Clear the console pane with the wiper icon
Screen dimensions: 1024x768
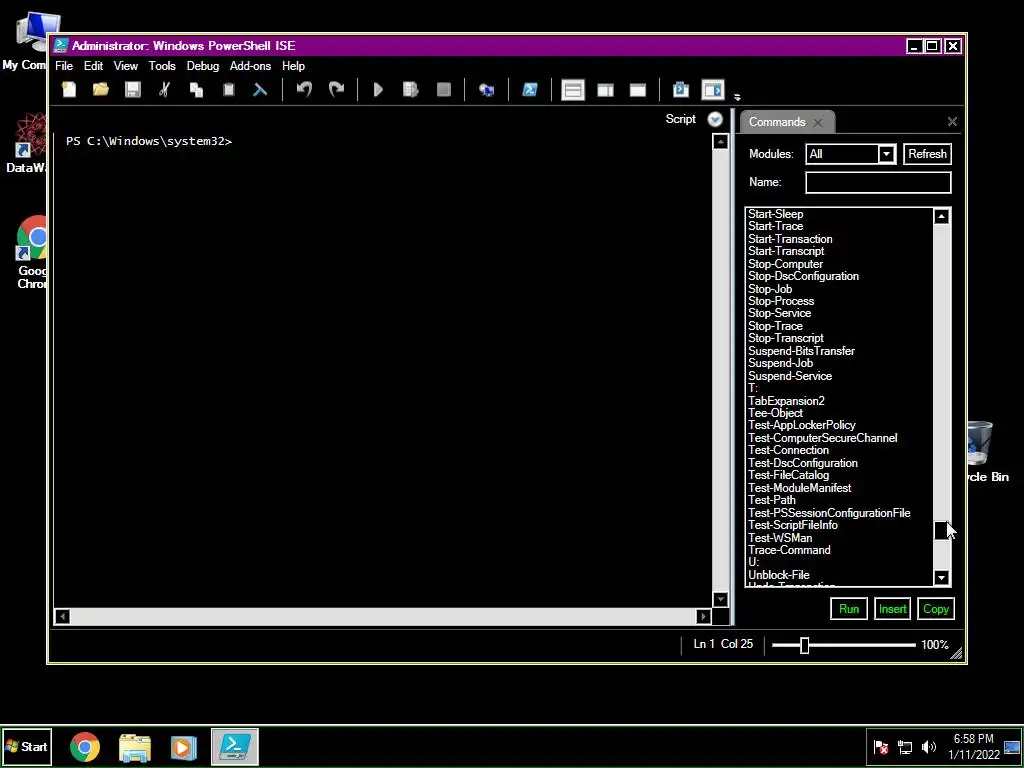(x=261, y=89)
